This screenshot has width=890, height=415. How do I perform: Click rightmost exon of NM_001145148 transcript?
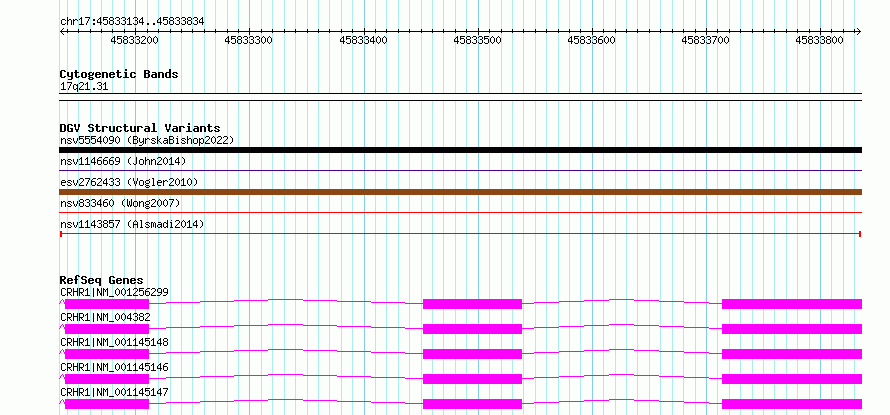[792, 354]
